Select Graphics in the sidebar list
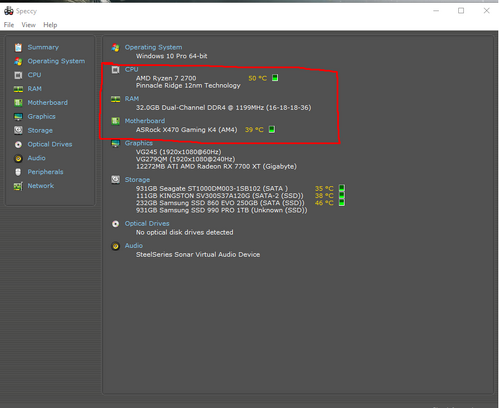The width and height of the screenshot is (500, 408). click(41, 117)
